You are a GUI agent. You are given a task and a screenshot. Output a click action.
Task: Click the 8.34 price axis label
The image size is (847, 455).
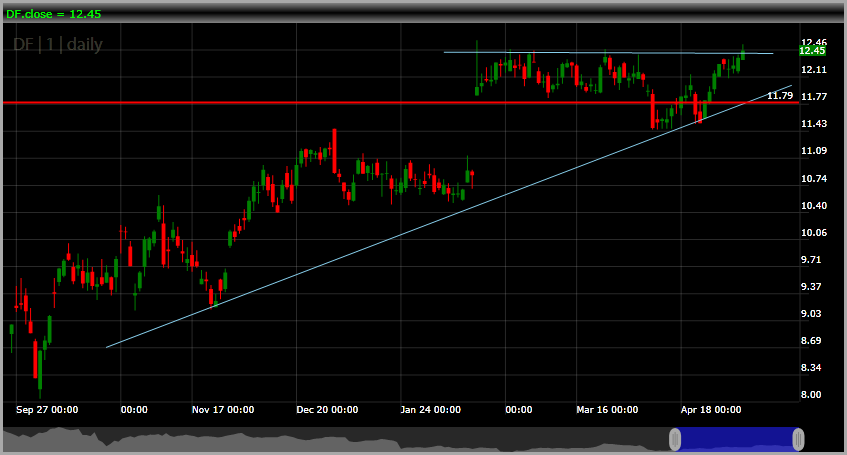click(811, 367)
